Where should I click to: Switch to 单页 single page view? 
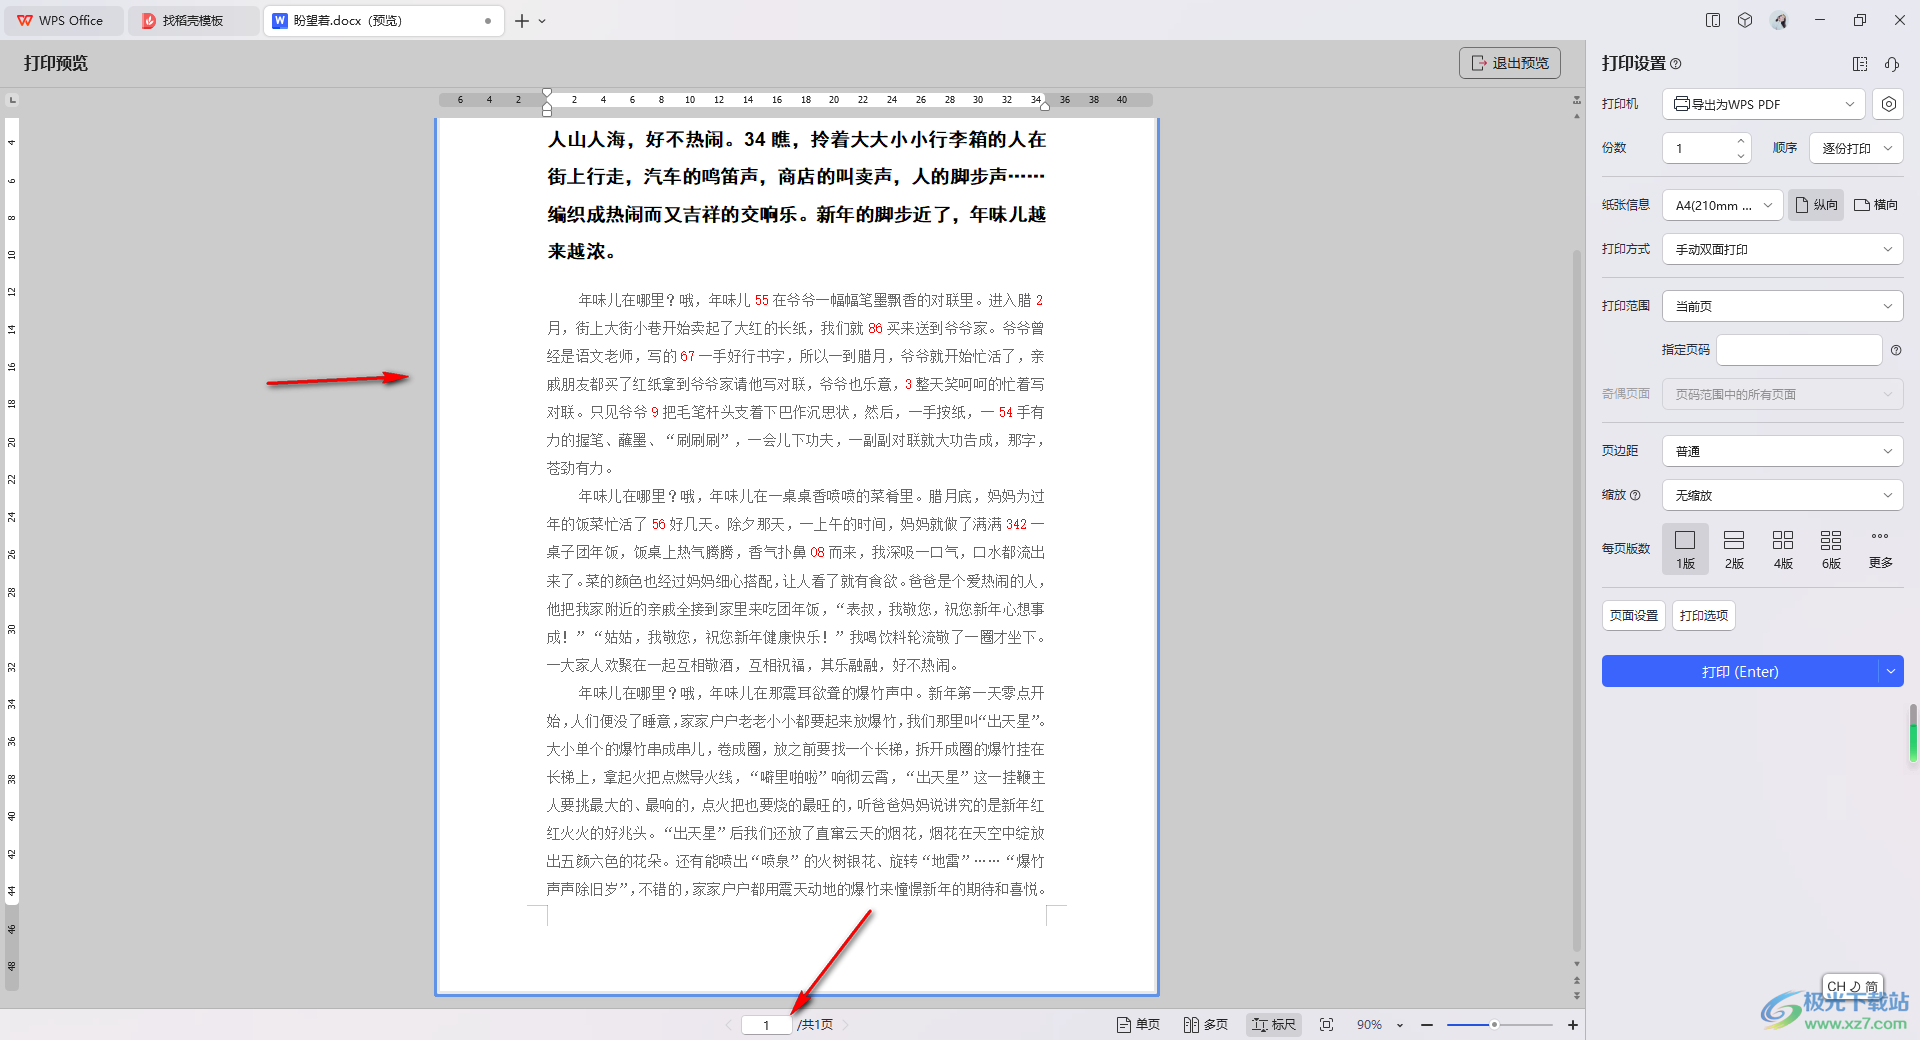(1139, 1024)
